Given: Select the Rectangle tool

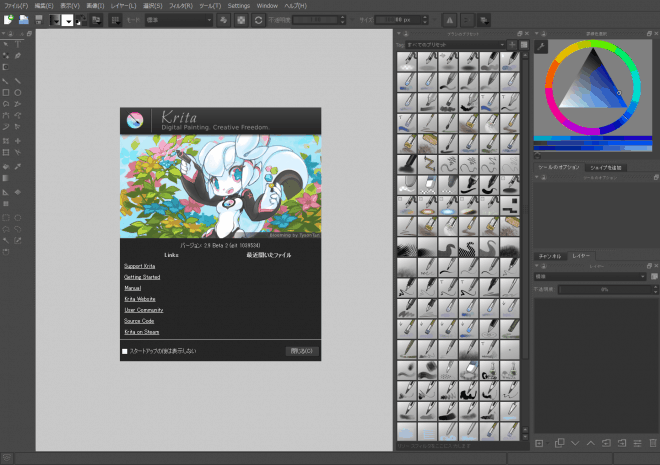Looking at the screenshot, I should point(6,92).
